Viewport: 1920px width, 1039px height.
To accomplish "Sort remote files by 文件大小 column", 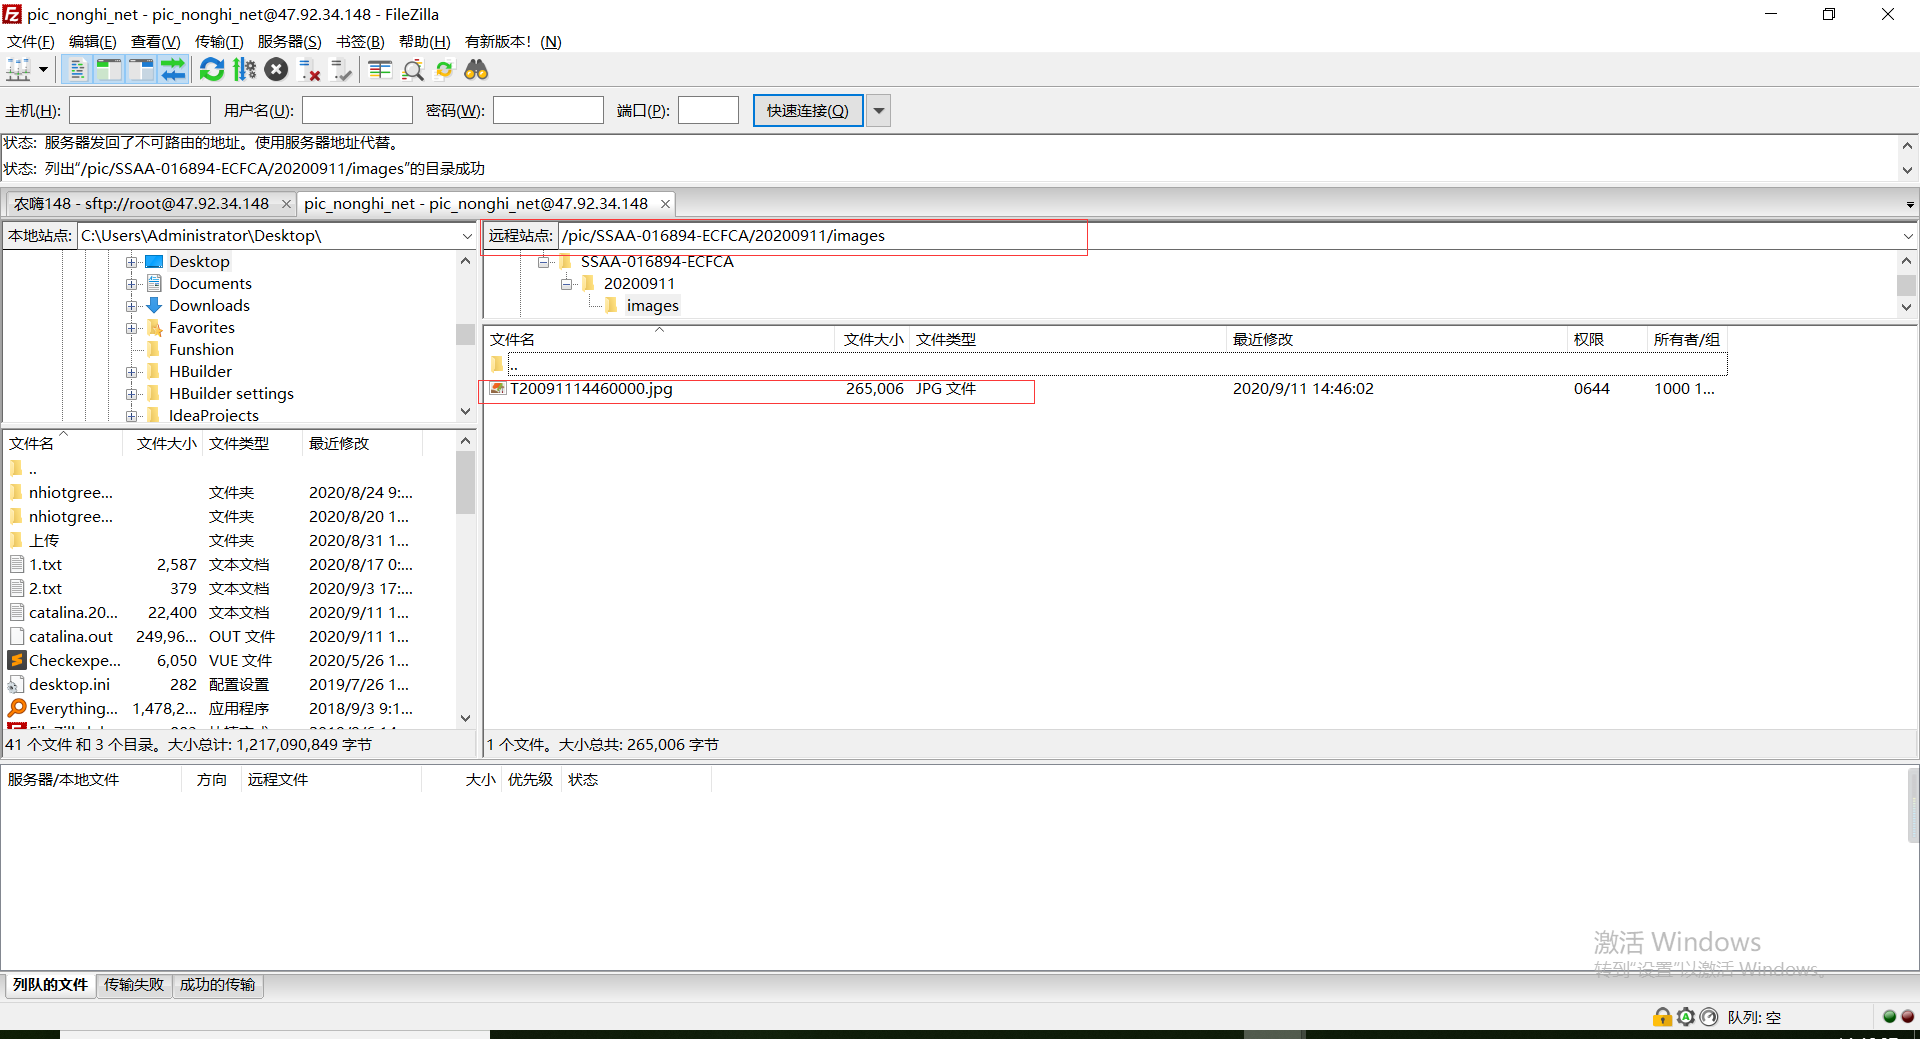I will pos(872,340).
